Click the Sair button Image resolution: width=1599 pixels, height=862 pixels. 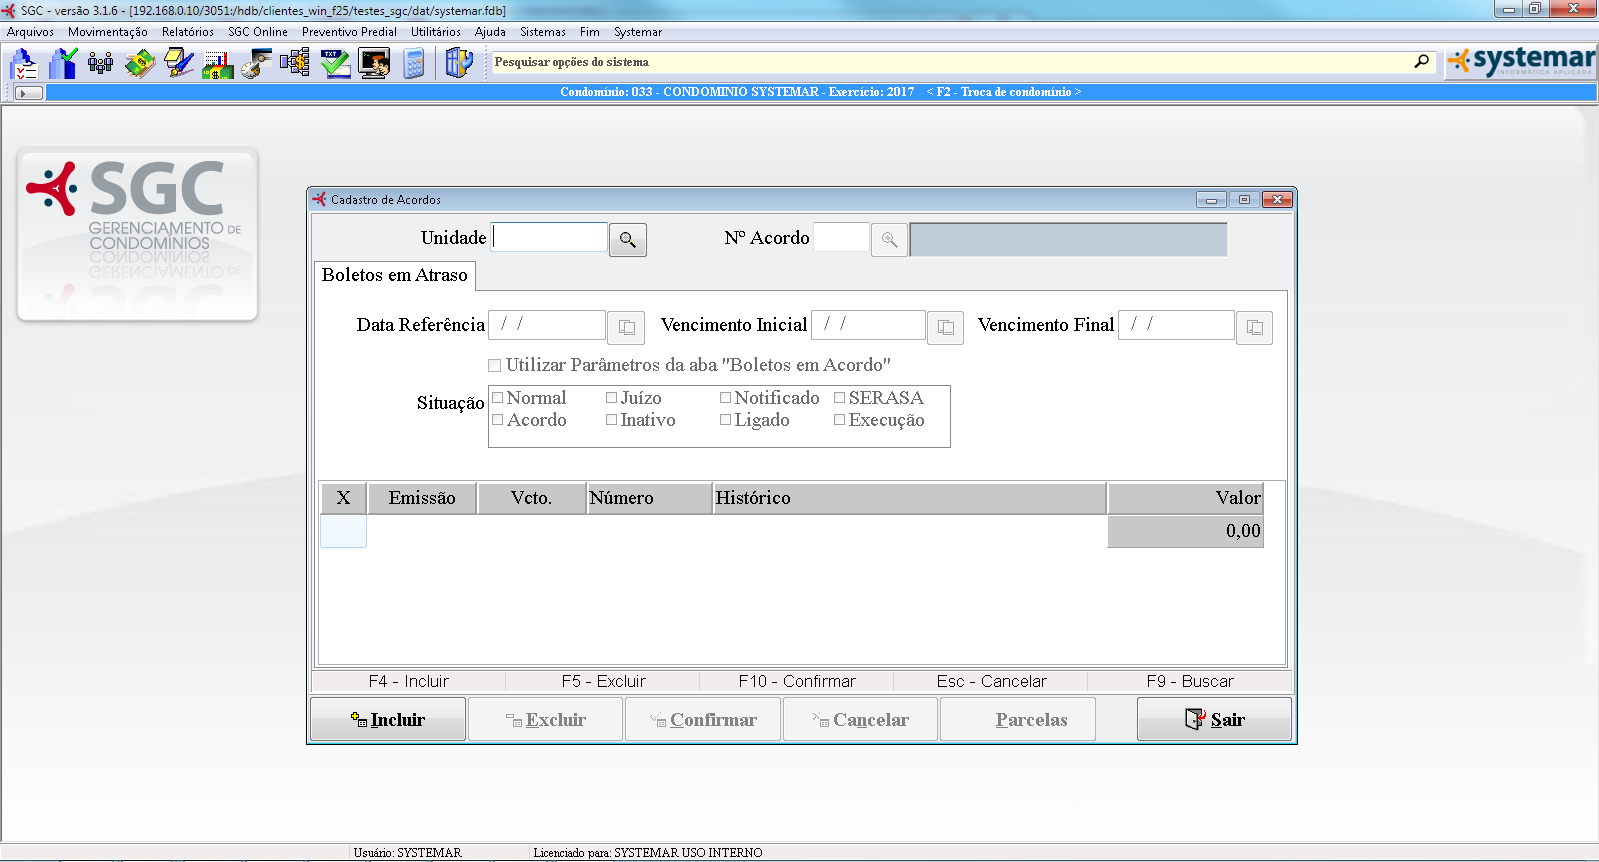[x=1214, y=720]
